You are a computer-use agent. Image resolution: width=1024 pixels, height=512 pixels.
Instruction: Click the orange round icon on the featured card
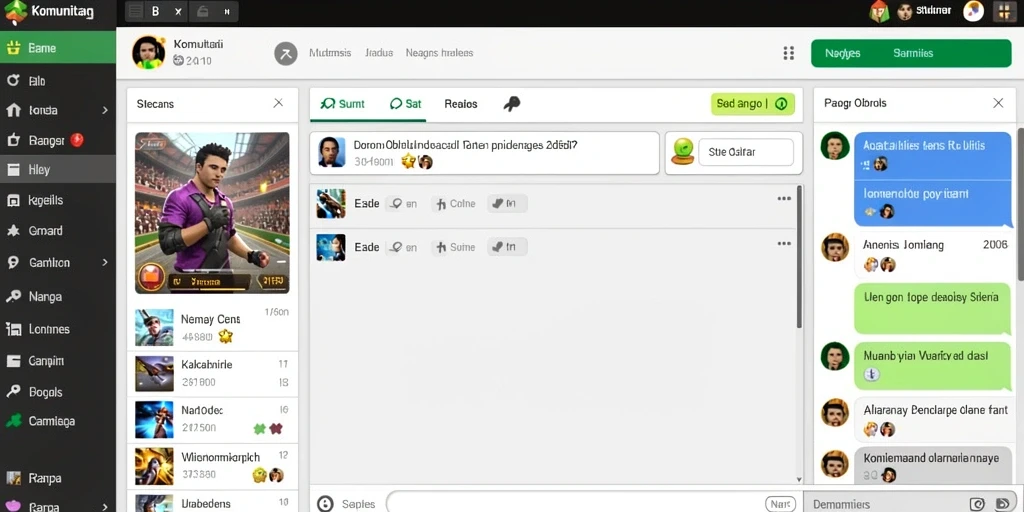[x=152, y=276]
